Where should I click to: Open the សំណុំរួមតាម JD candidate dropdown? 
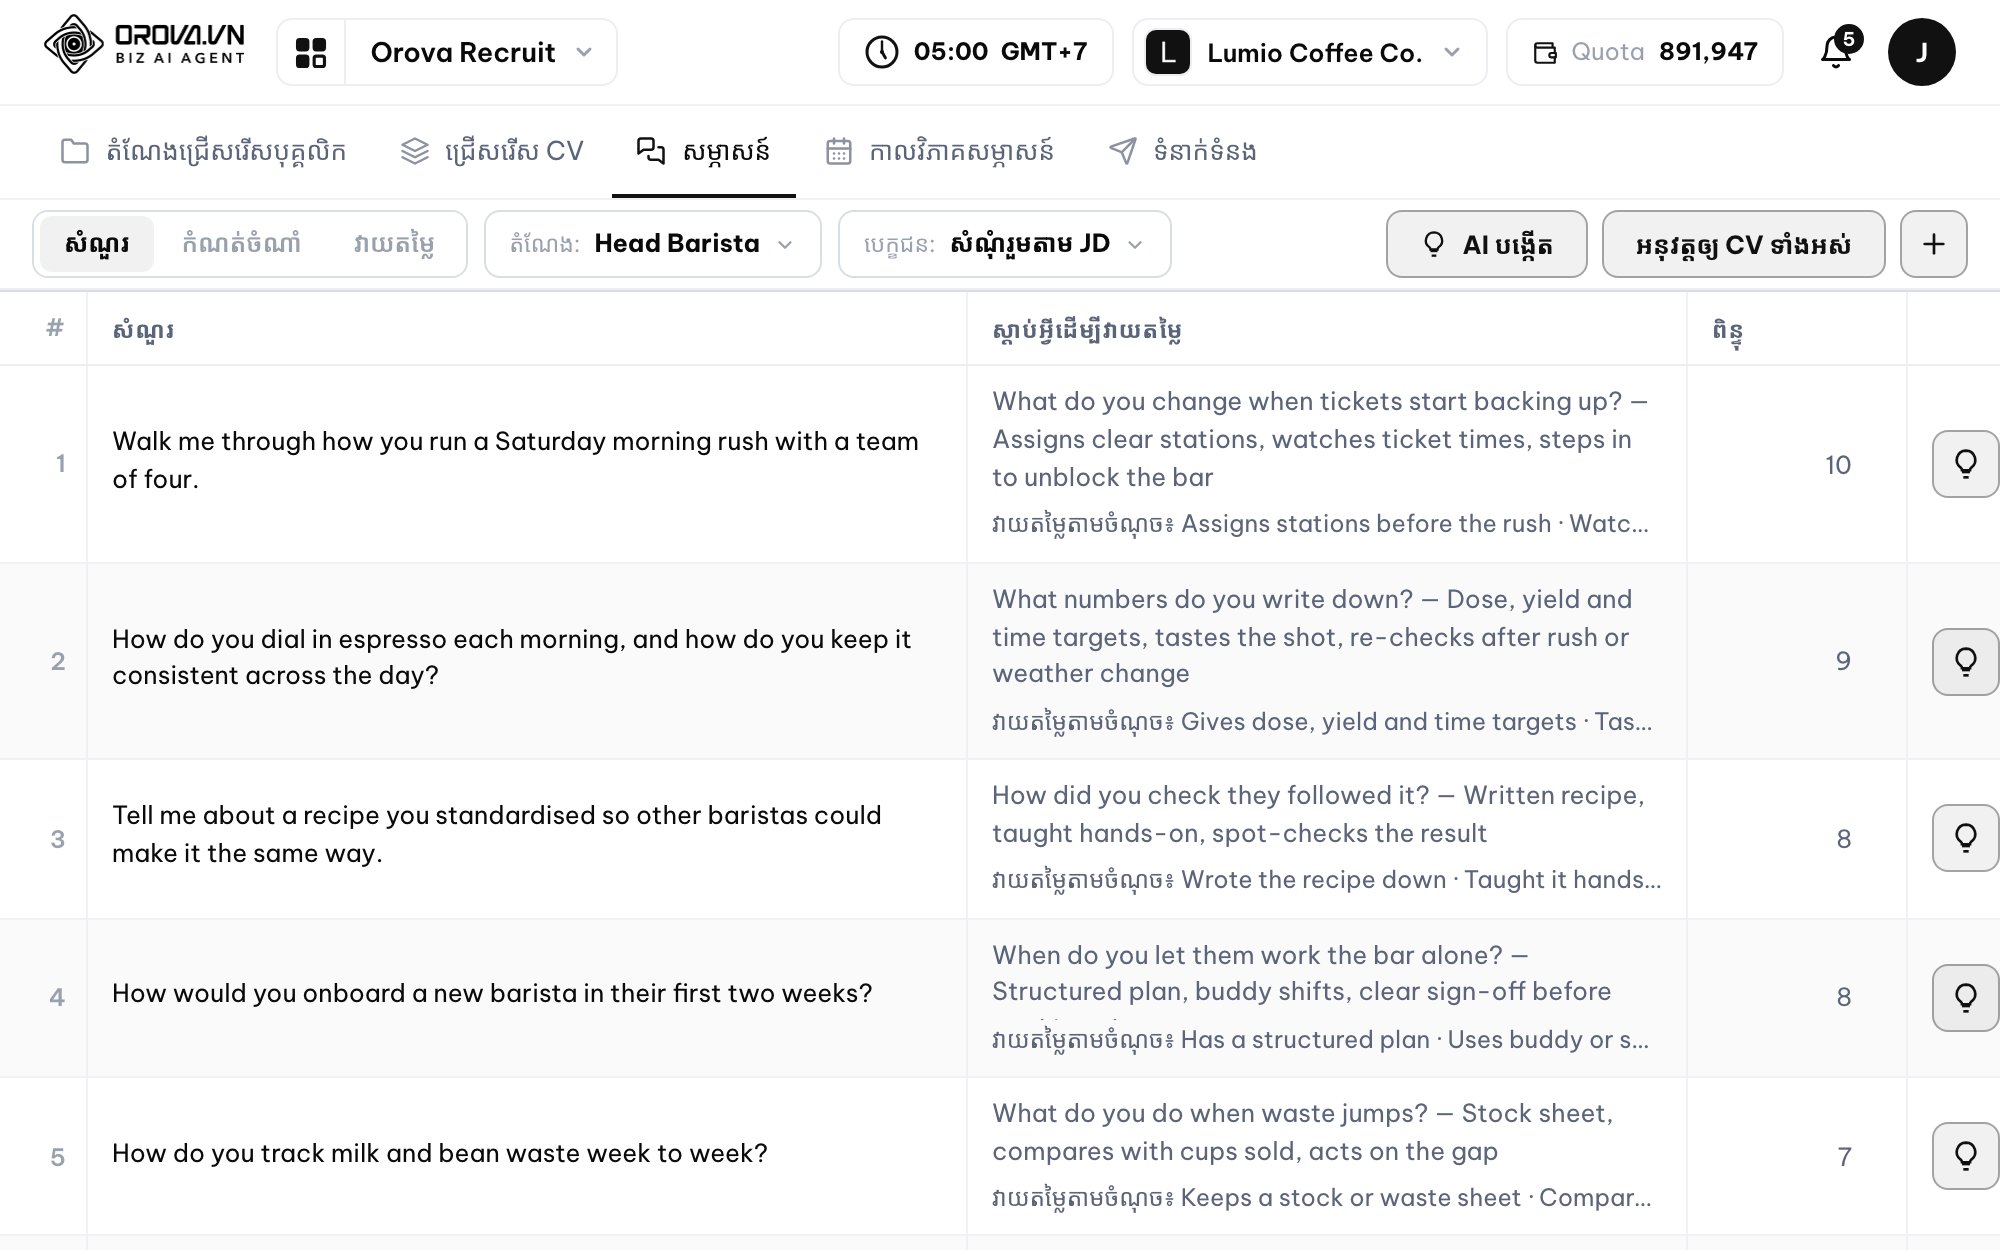[1004, 244]
